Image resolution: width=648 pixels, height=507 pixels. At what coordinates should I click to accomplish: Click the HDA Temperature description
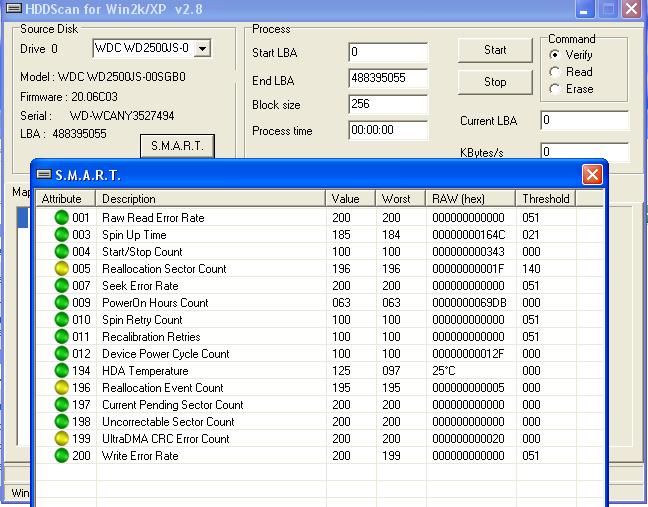145,371
